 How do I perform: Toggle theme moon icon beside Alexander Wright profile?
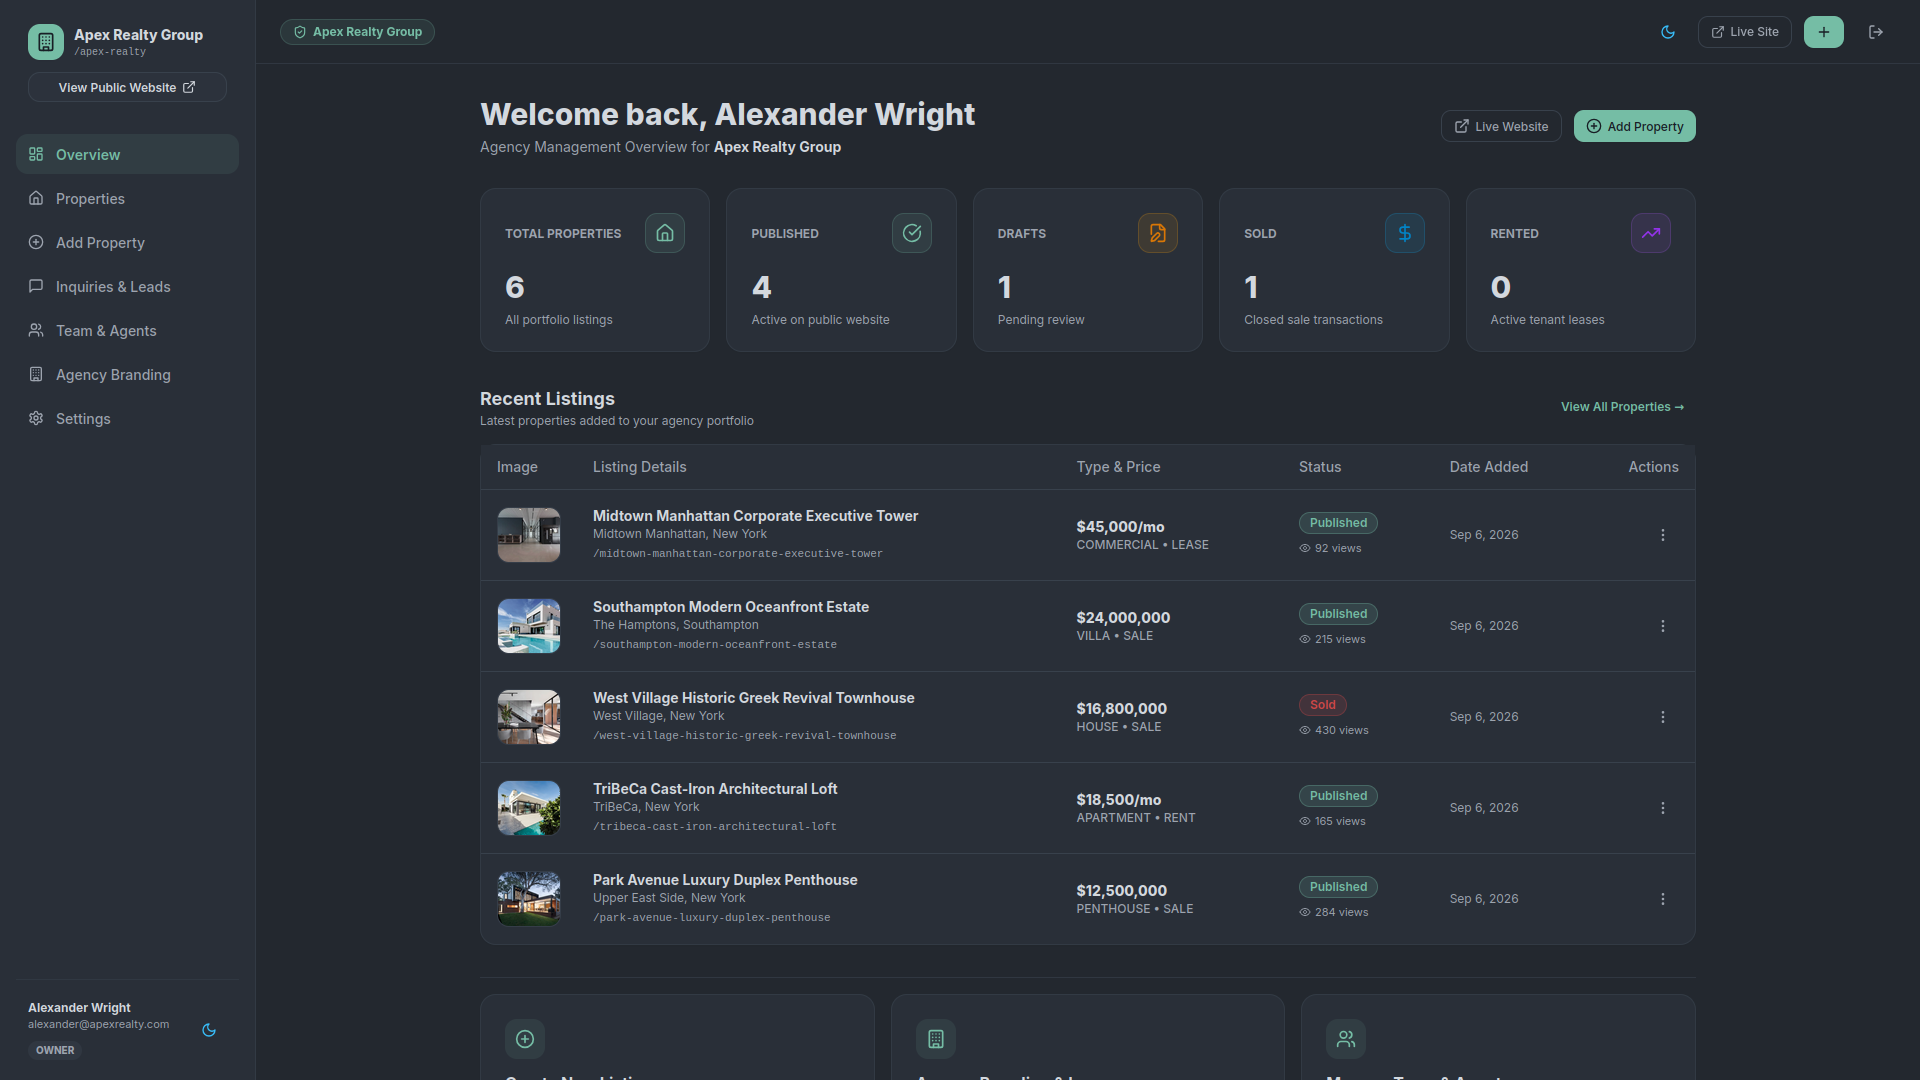pyautogui.click(x=209, y=1030)
